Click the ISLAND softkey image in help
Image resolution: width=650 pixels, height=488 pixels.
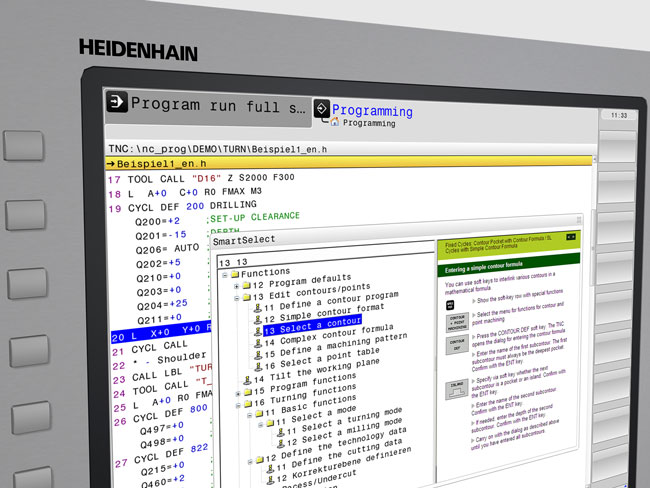(x=457, y=389)
